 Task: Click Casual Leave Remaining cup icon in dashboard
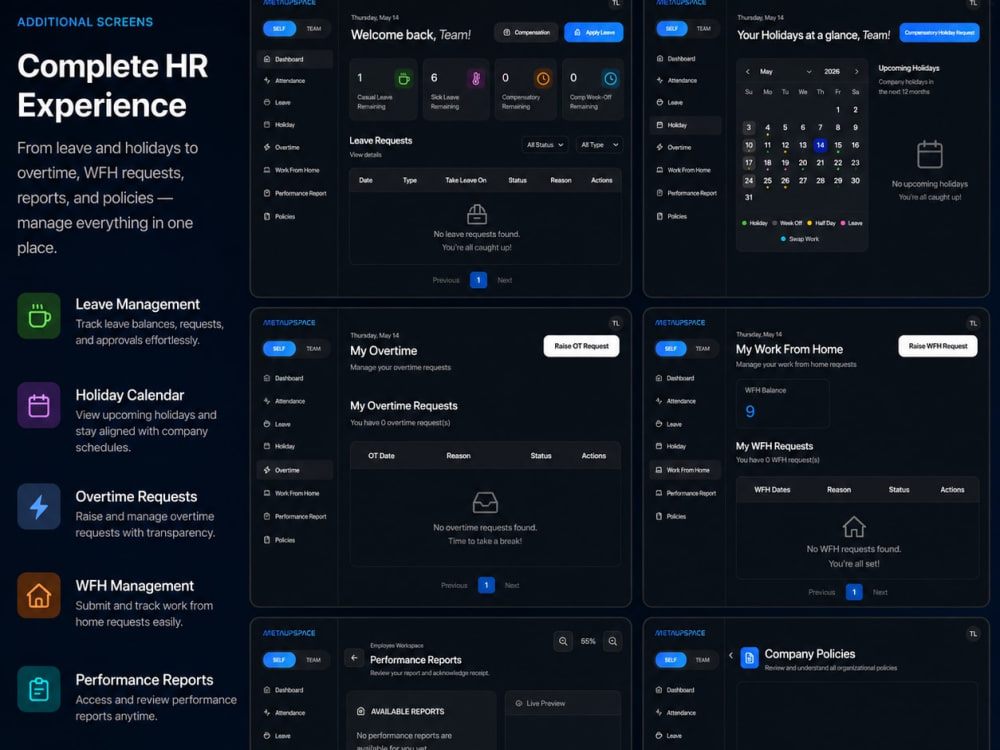[404, 78]
